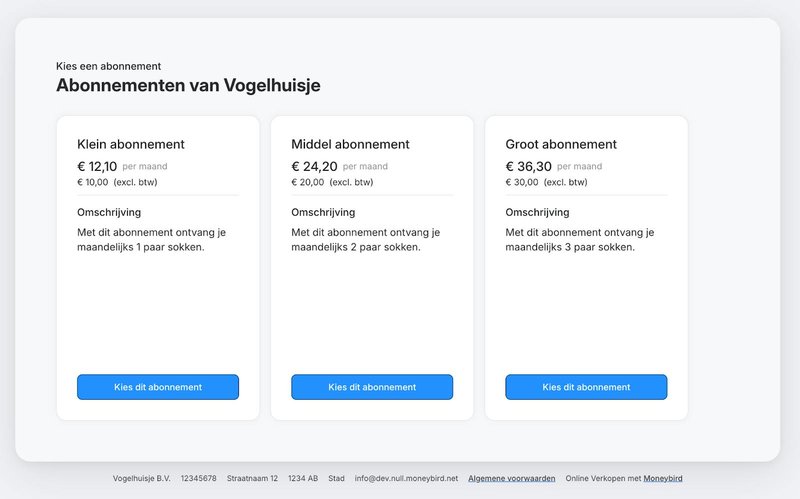Click the 1 paar sokken description text
800x499 pixels.
click(151, 240)
